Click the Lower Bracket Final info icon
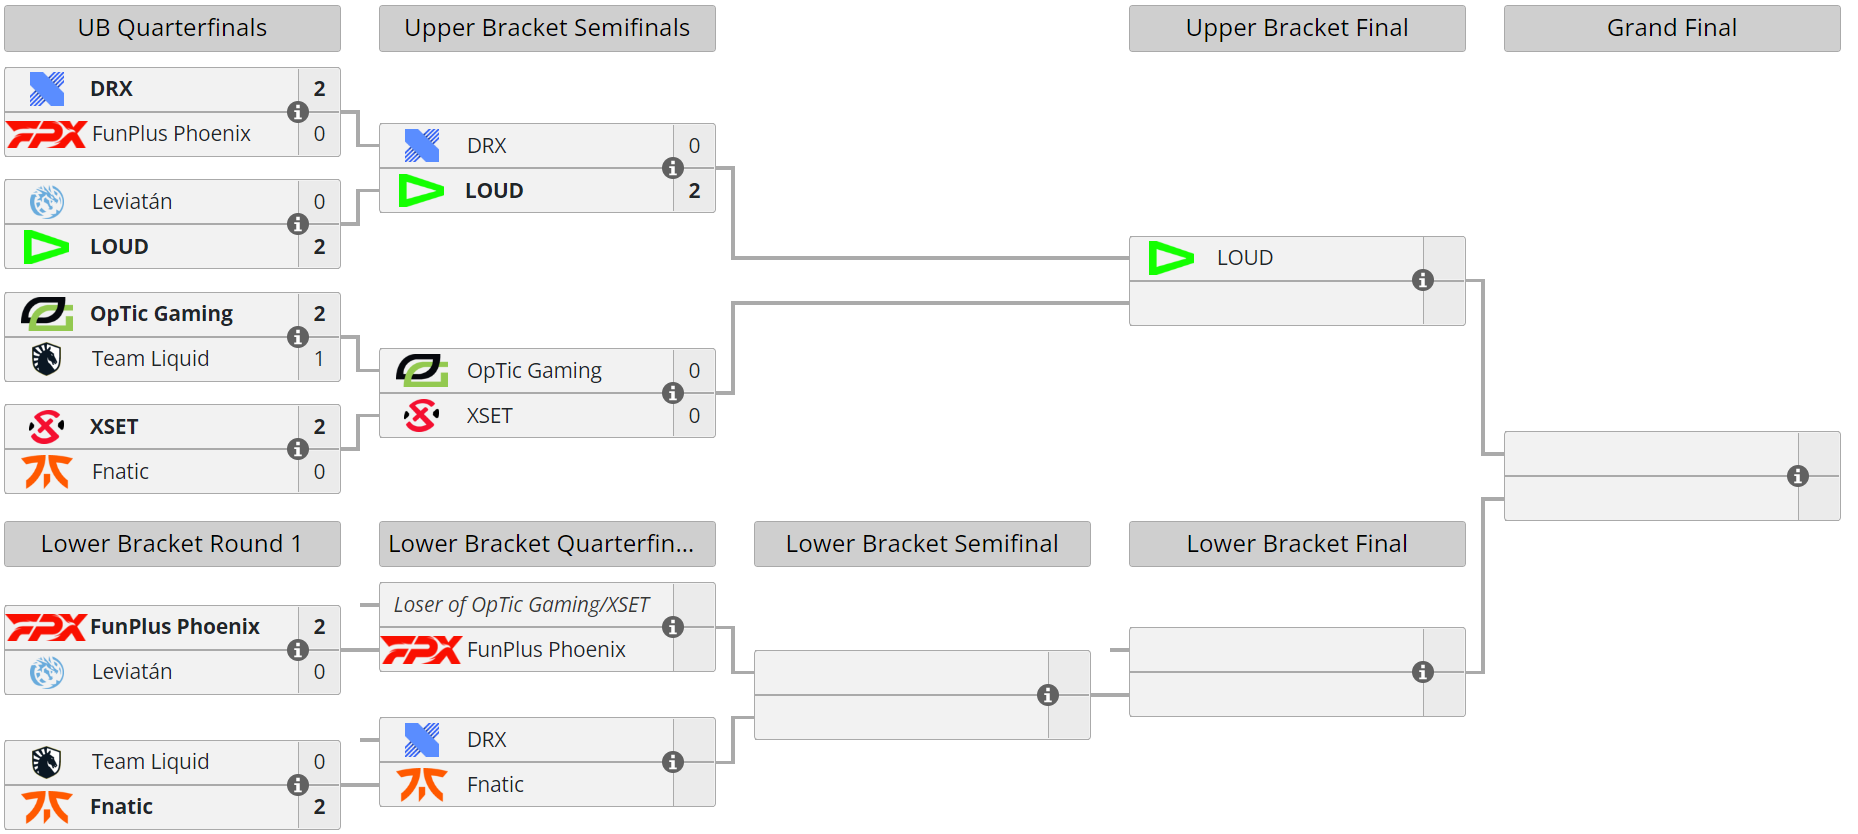The height and width of the screenshot is (834, 1858). coord(1423,672)
